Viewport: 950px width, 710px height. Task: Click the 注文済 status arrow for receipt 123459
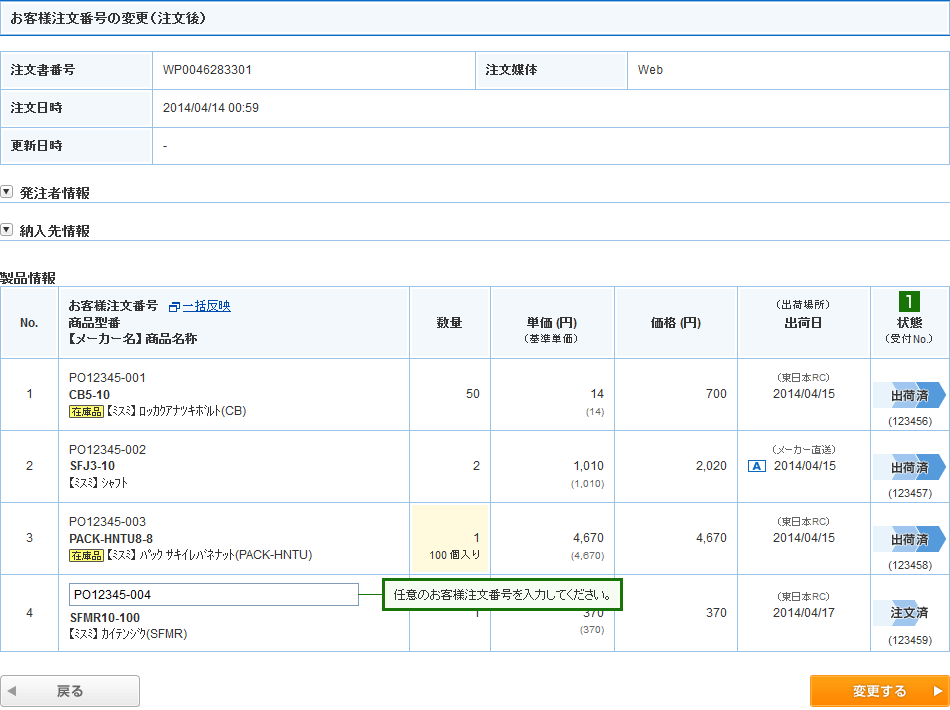click(x=908, y=612)
